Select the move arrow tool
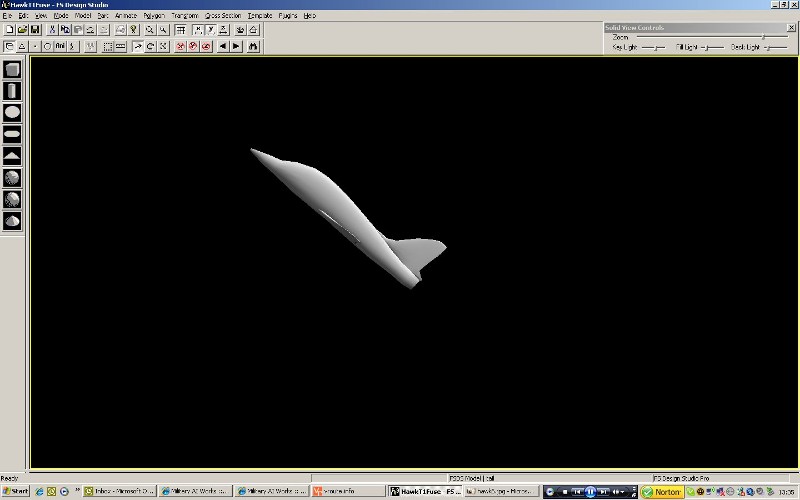800x500 pixels. (137, 46)
